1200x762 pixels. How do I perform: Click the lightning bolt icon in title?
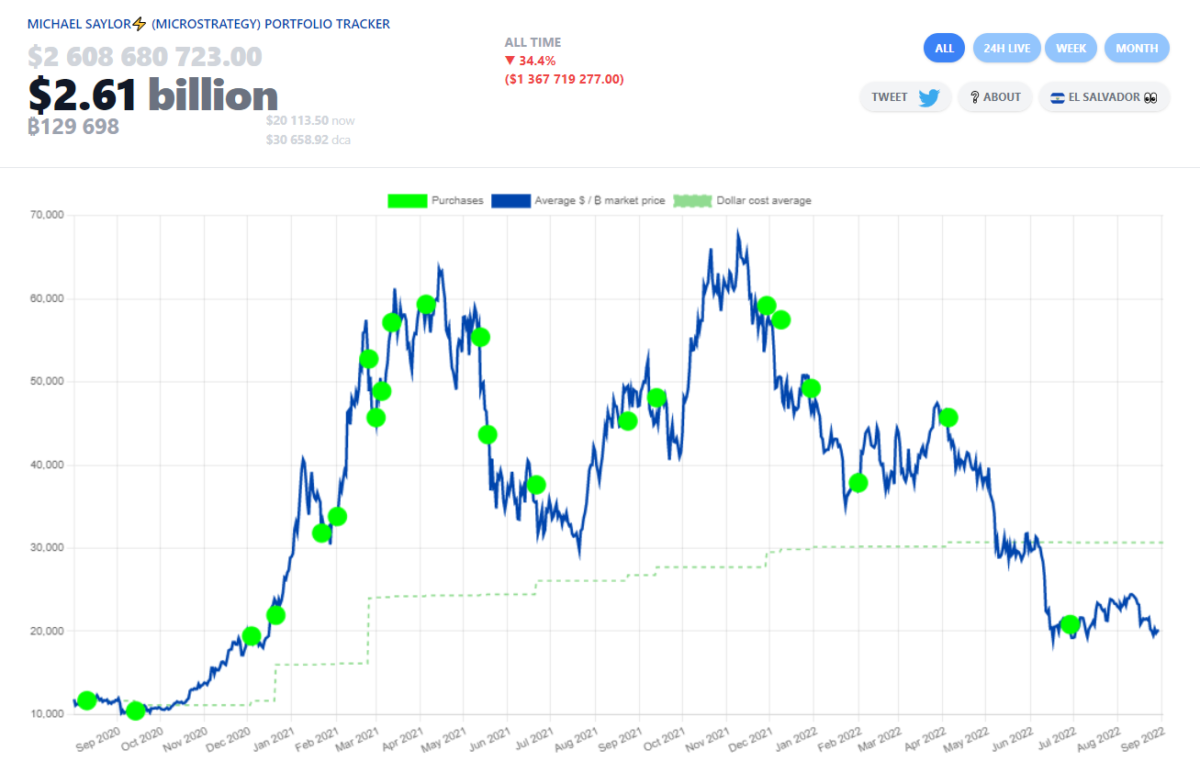coord(139,24)
